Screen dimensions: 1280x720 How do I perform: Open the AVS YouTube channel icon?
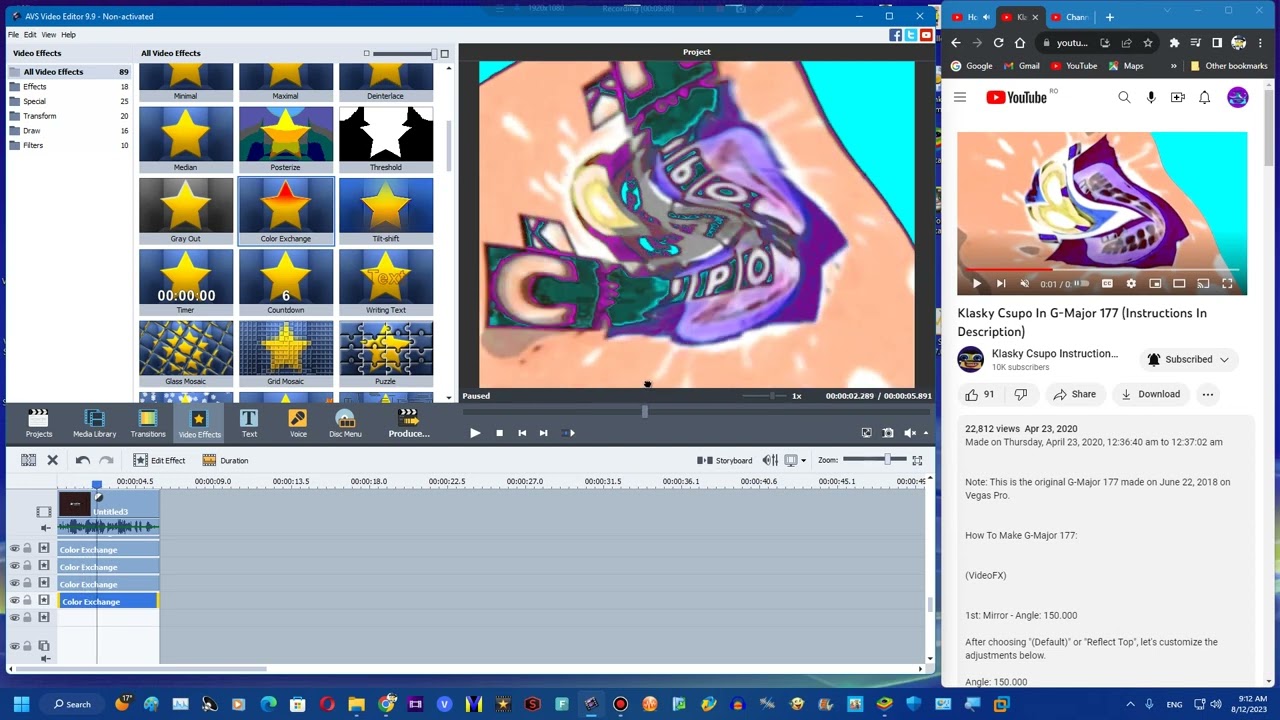926,35
